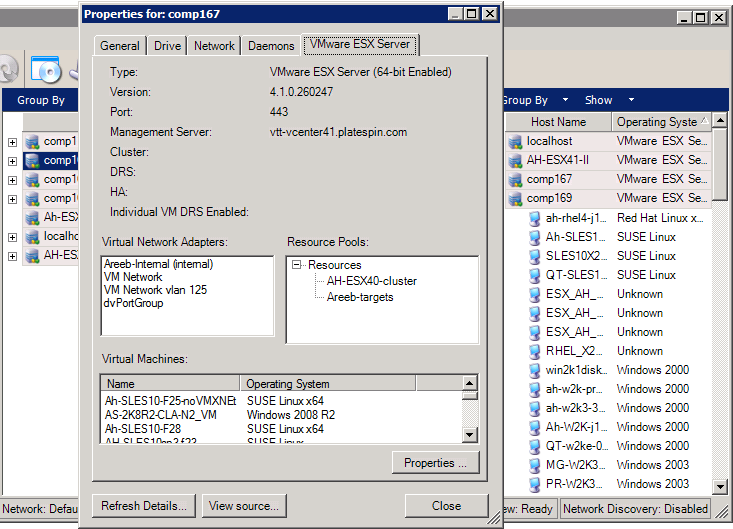733x529 pixels.
Task: Click the ah-rhel4 virtual machine icon
Action: click(x=535, y=218)
